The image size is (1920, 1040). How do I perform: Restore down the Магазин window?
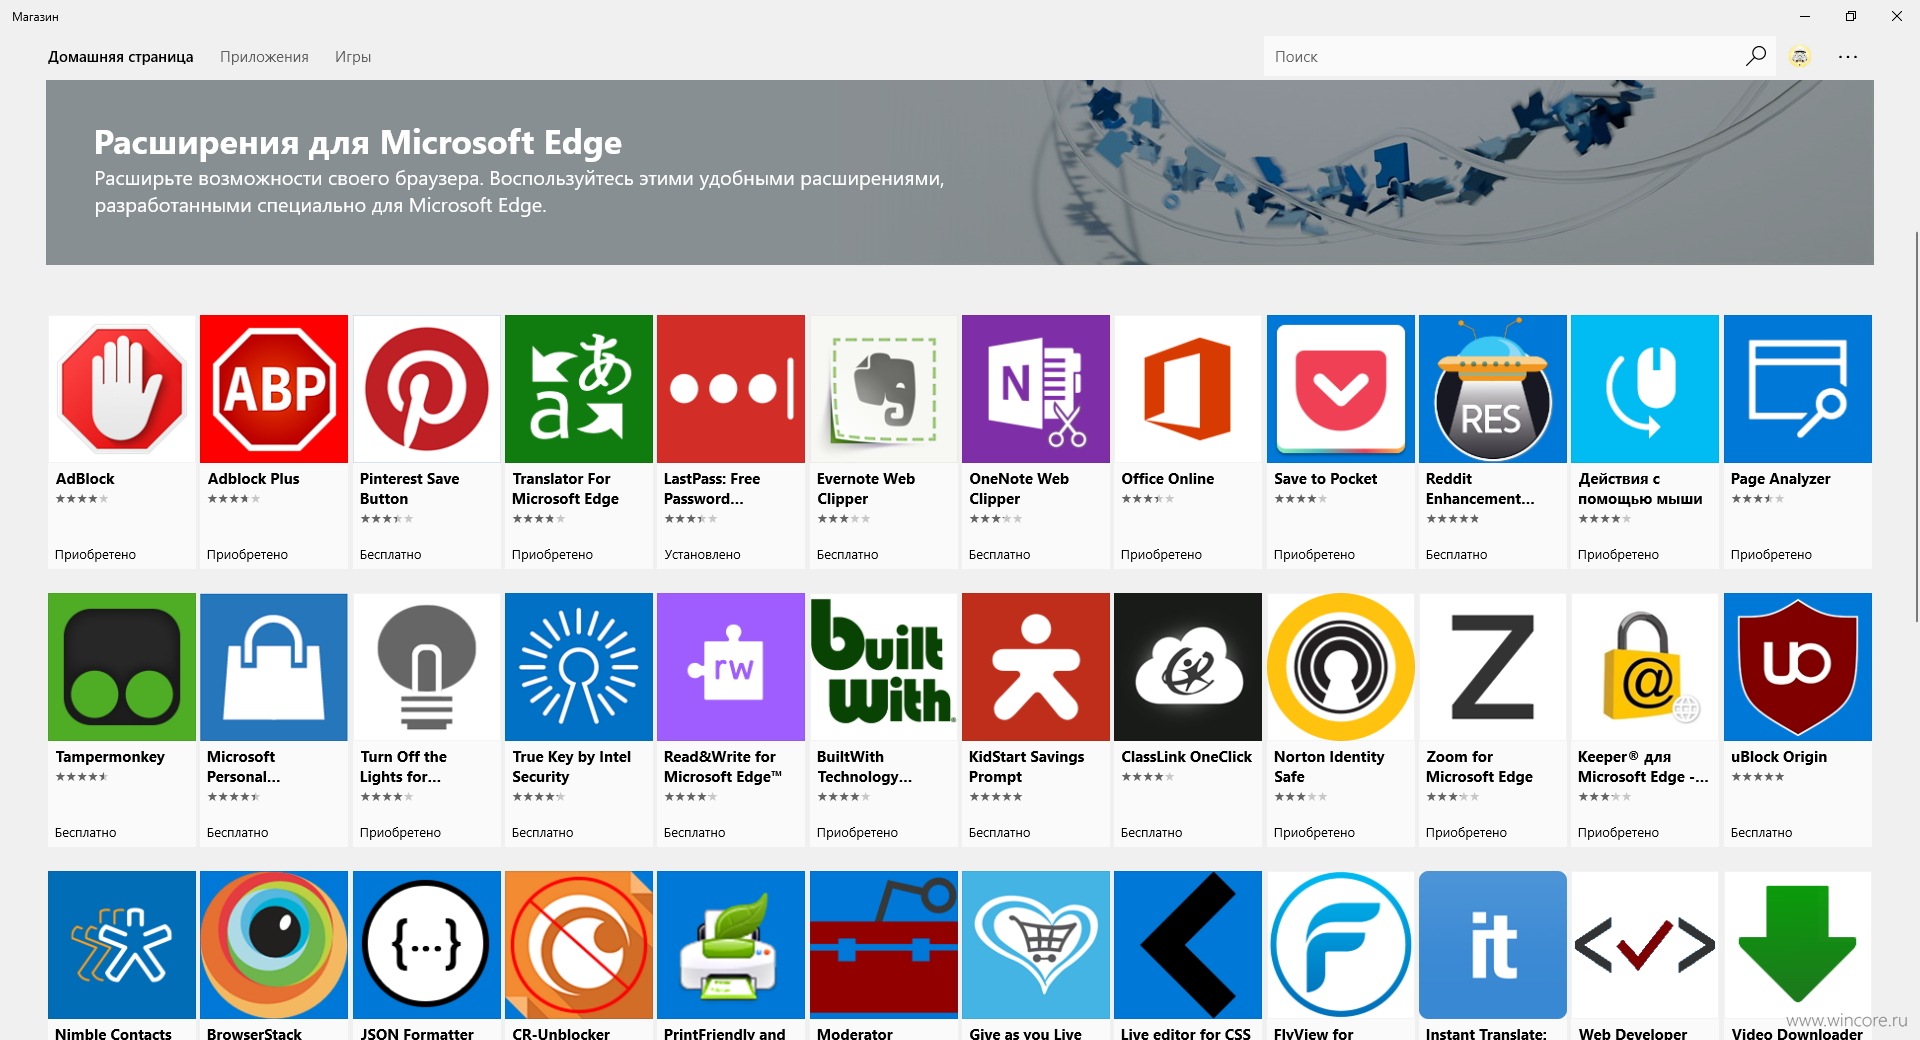point(1851,16)
